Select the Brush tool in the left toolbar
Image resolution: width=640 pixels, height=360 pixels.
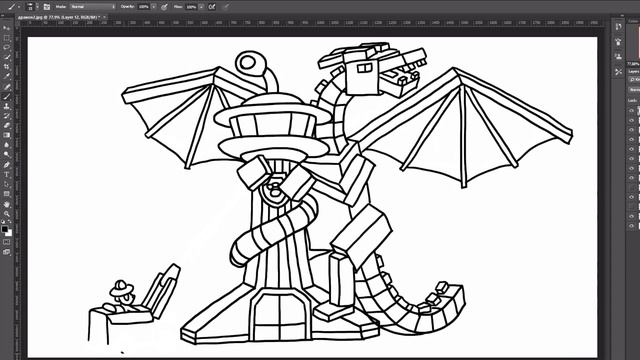[7, 97]
